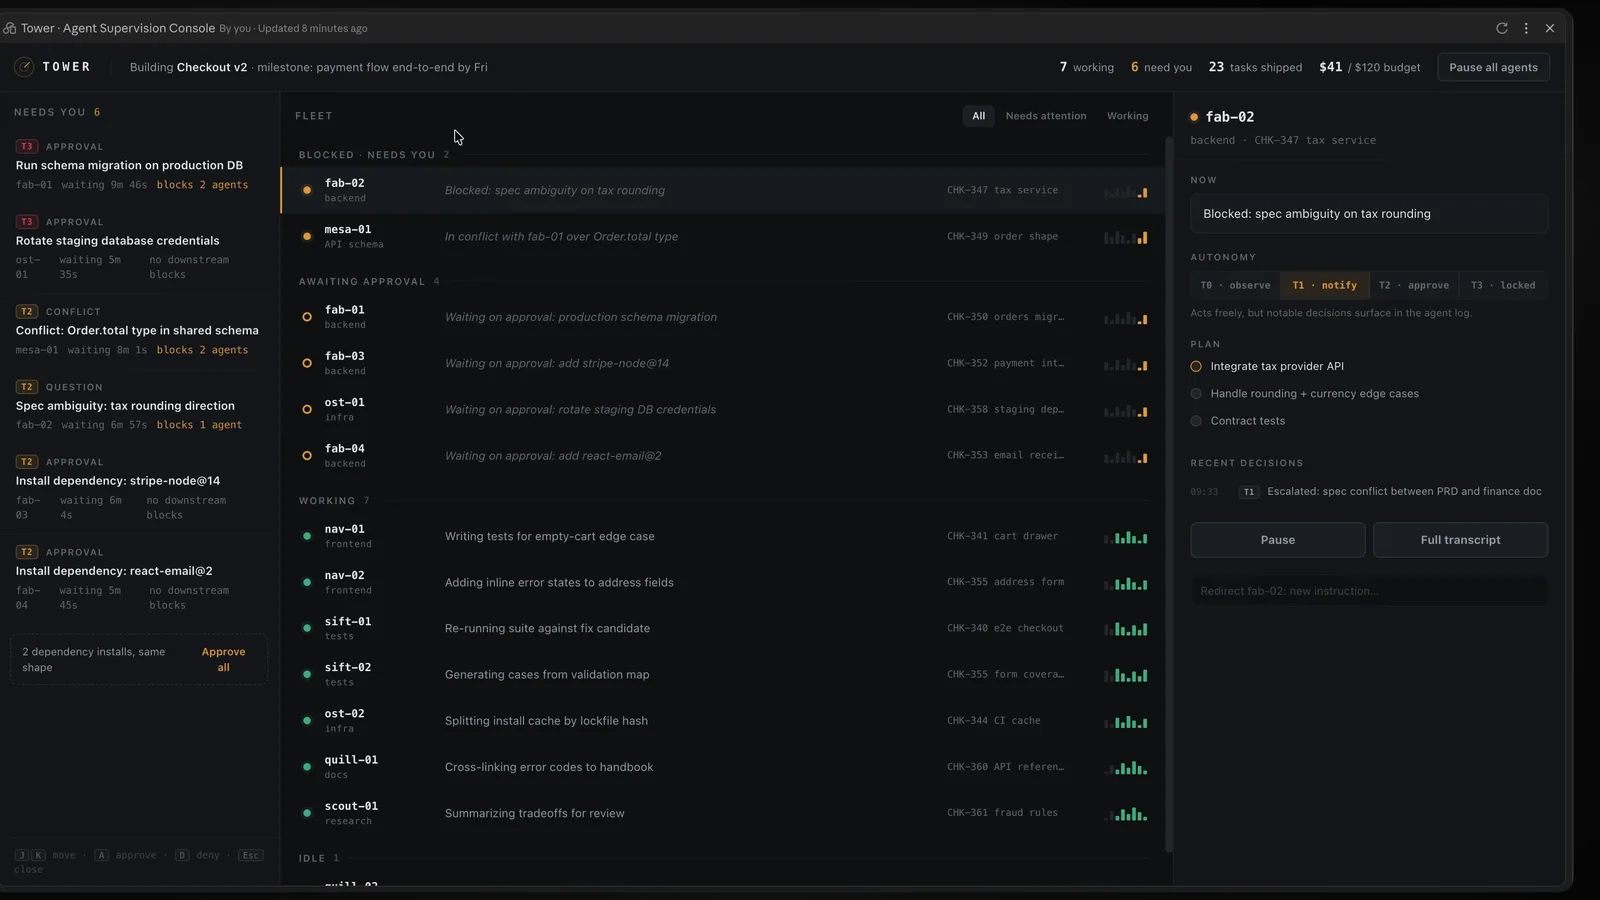Pause all agents
This screenshot has width=1600, height=900.
(x=1494, y=67)
